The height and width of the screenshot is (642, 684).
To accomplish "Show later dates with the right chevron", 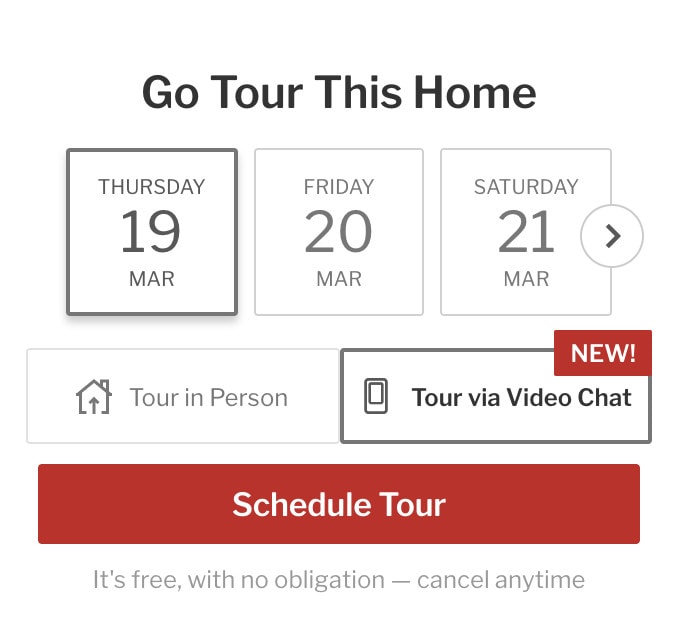I will [612, 236].
